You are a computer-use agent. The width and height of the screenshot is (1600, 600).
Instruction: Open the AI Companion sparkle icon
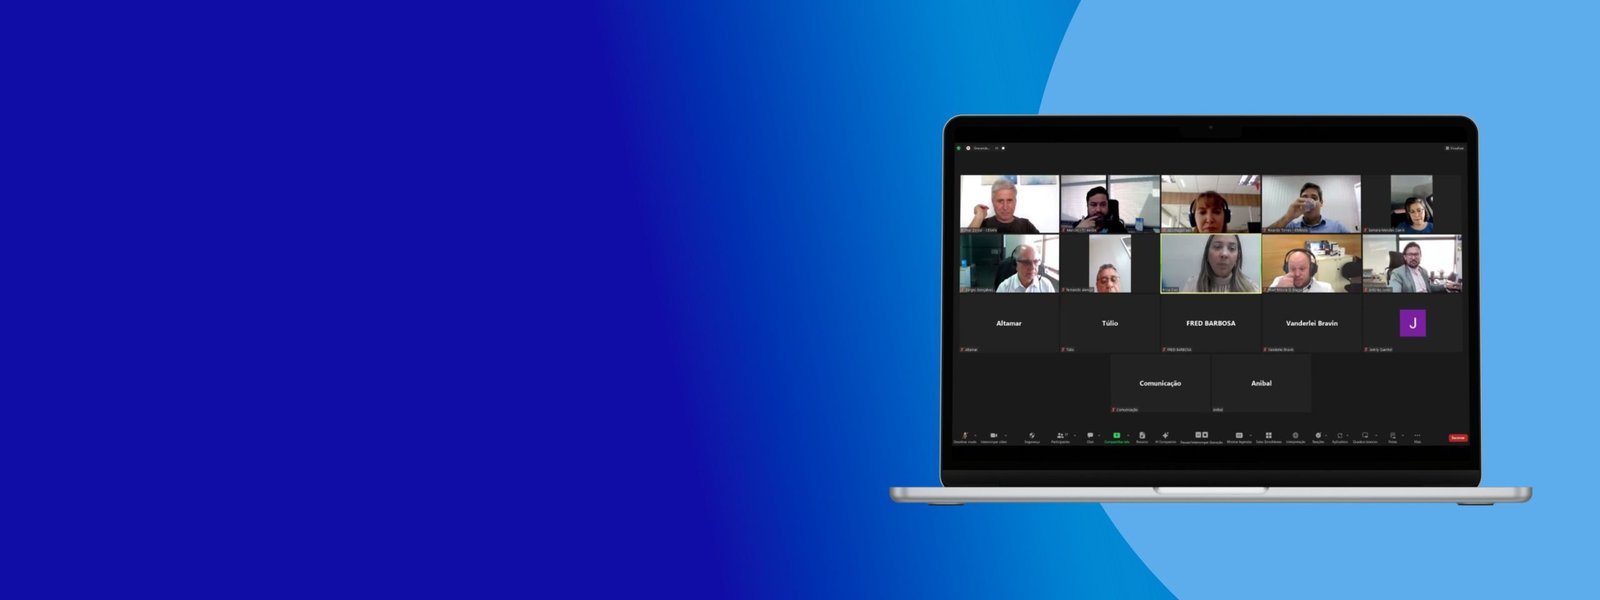pyautogui.click(x=1165, y=436)
